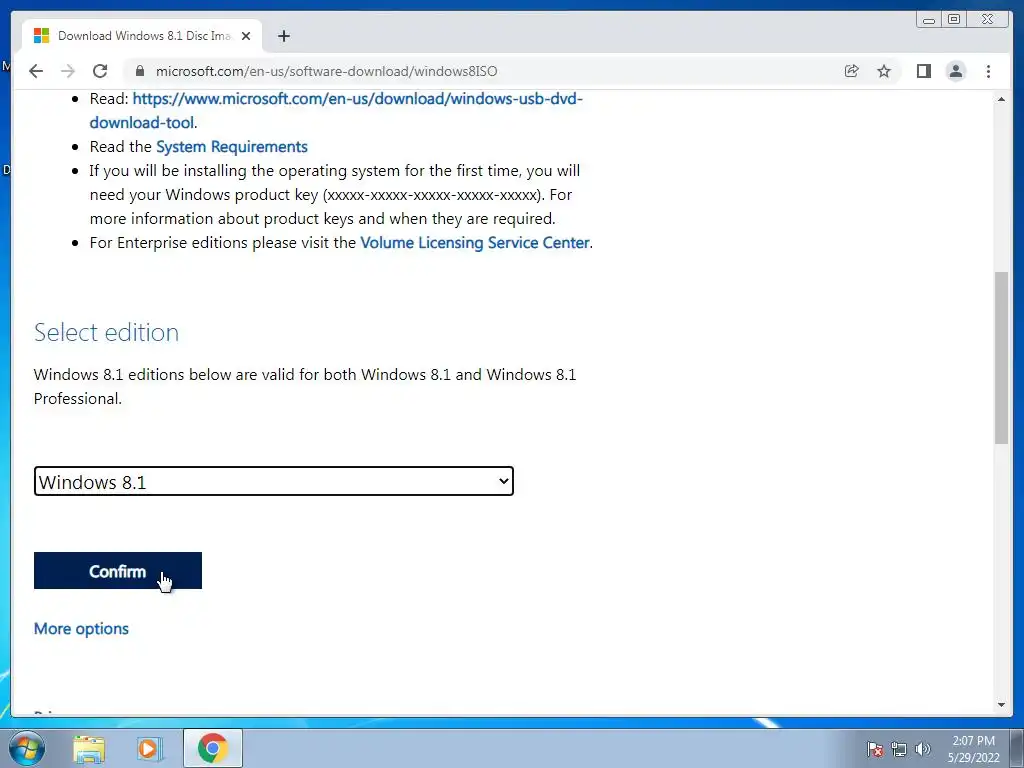Open the Windows USB DVD download tool link
The image size is (1024, 768).
click(x=336, y=110)
